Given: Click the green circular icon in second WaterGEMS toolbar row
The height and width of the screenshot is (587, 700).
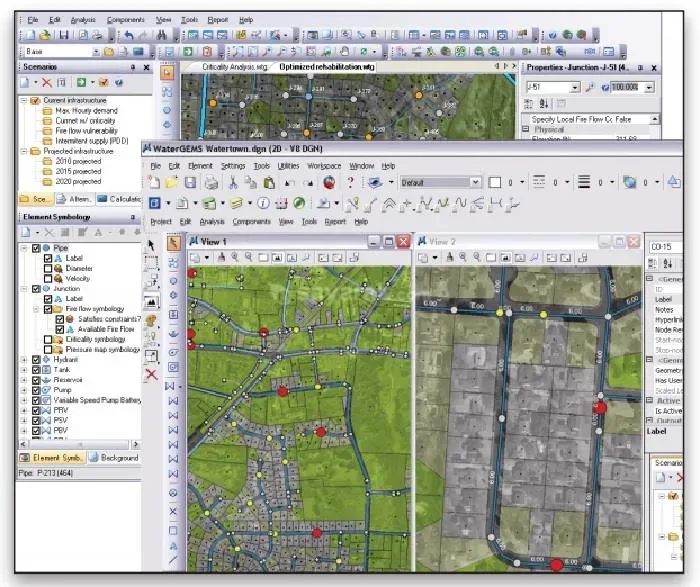Looking at the screenshot, I should point(299,204).
